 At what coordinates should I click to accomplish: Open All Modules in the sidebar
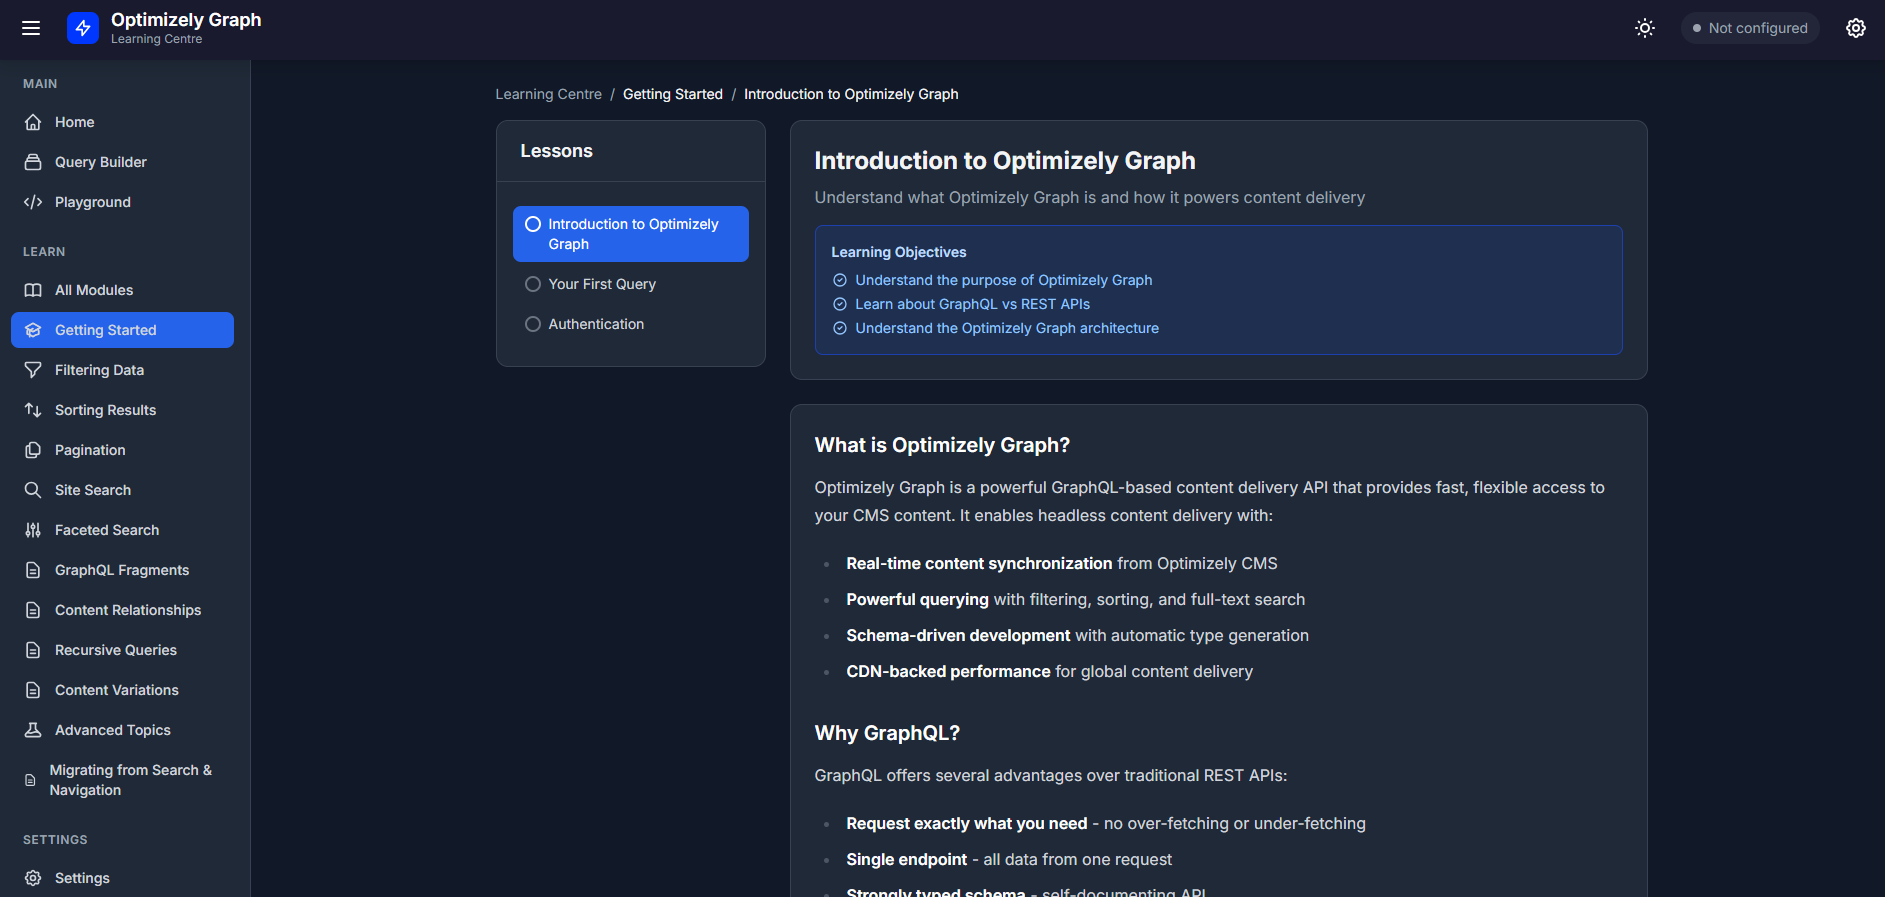pos(93,290)
